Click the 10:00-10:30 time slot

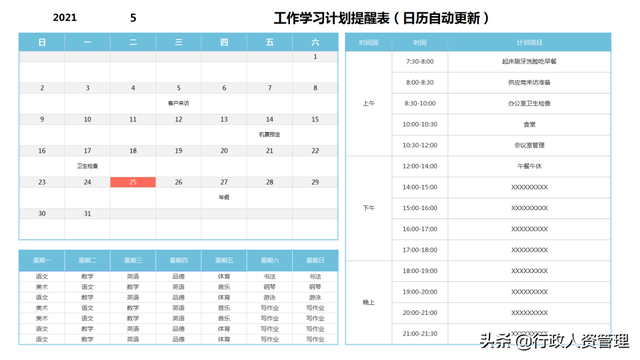[x=420, y=124]
